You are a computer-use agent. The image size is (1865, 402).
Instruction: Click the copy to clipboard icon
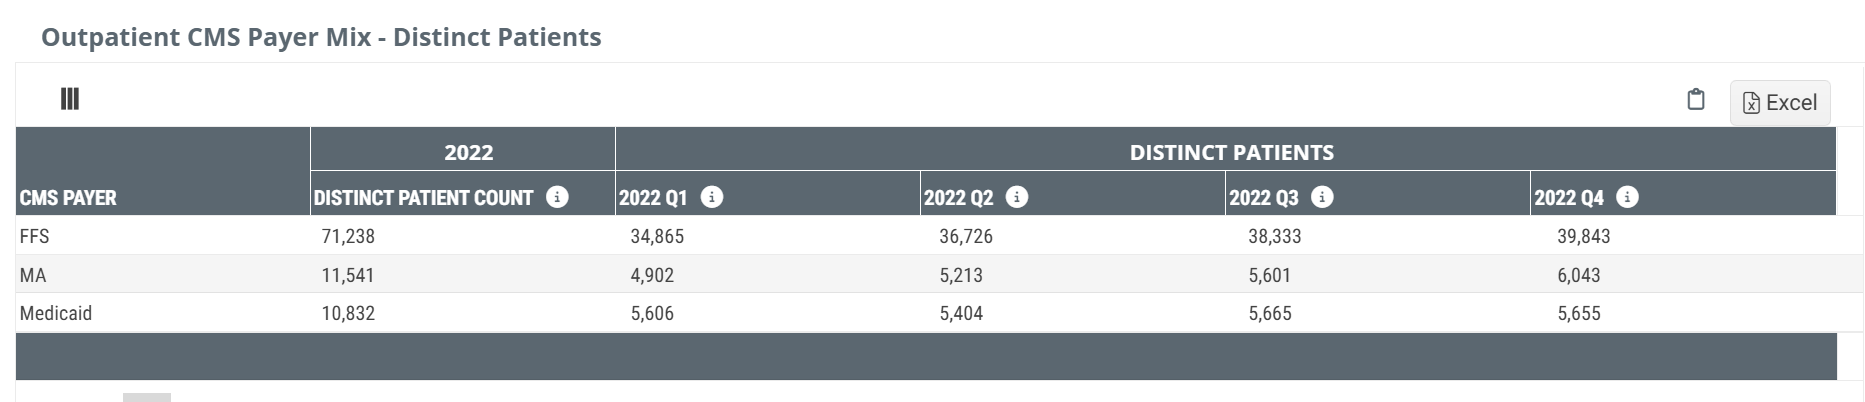click(x=1695, y=100)
